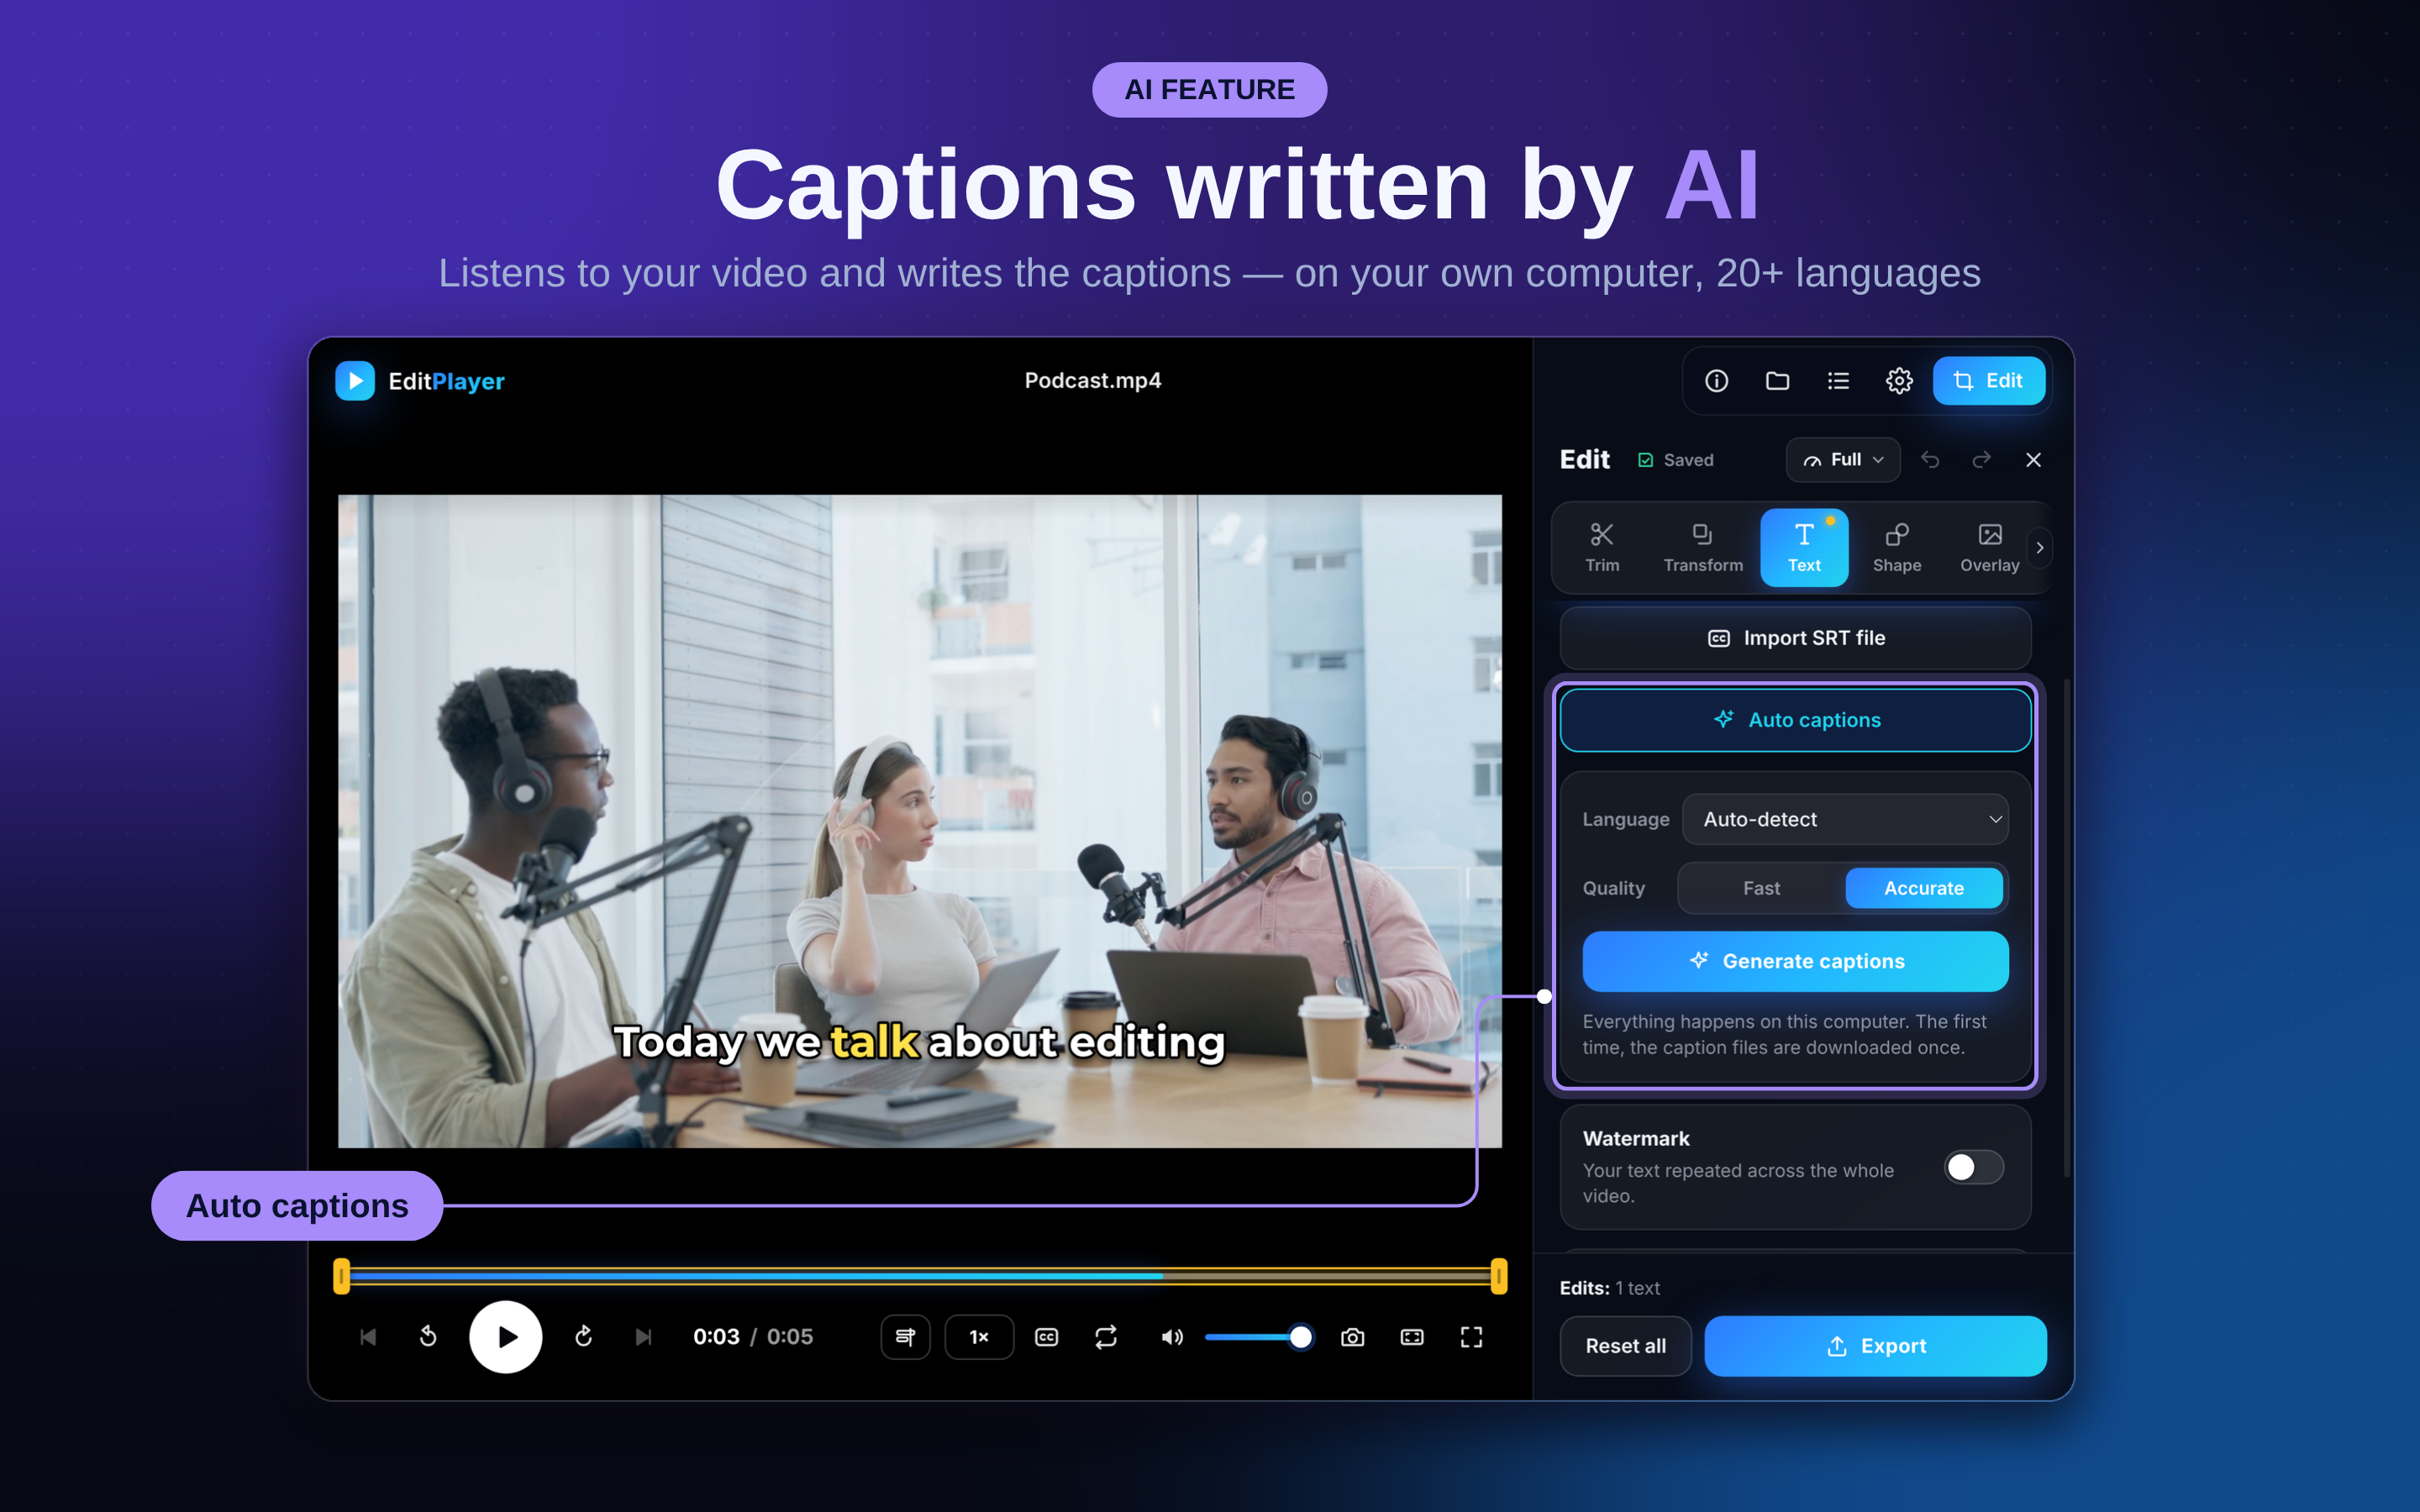Close the Edit panel
2420x1512 pixels.
[x=2033, y=460]
